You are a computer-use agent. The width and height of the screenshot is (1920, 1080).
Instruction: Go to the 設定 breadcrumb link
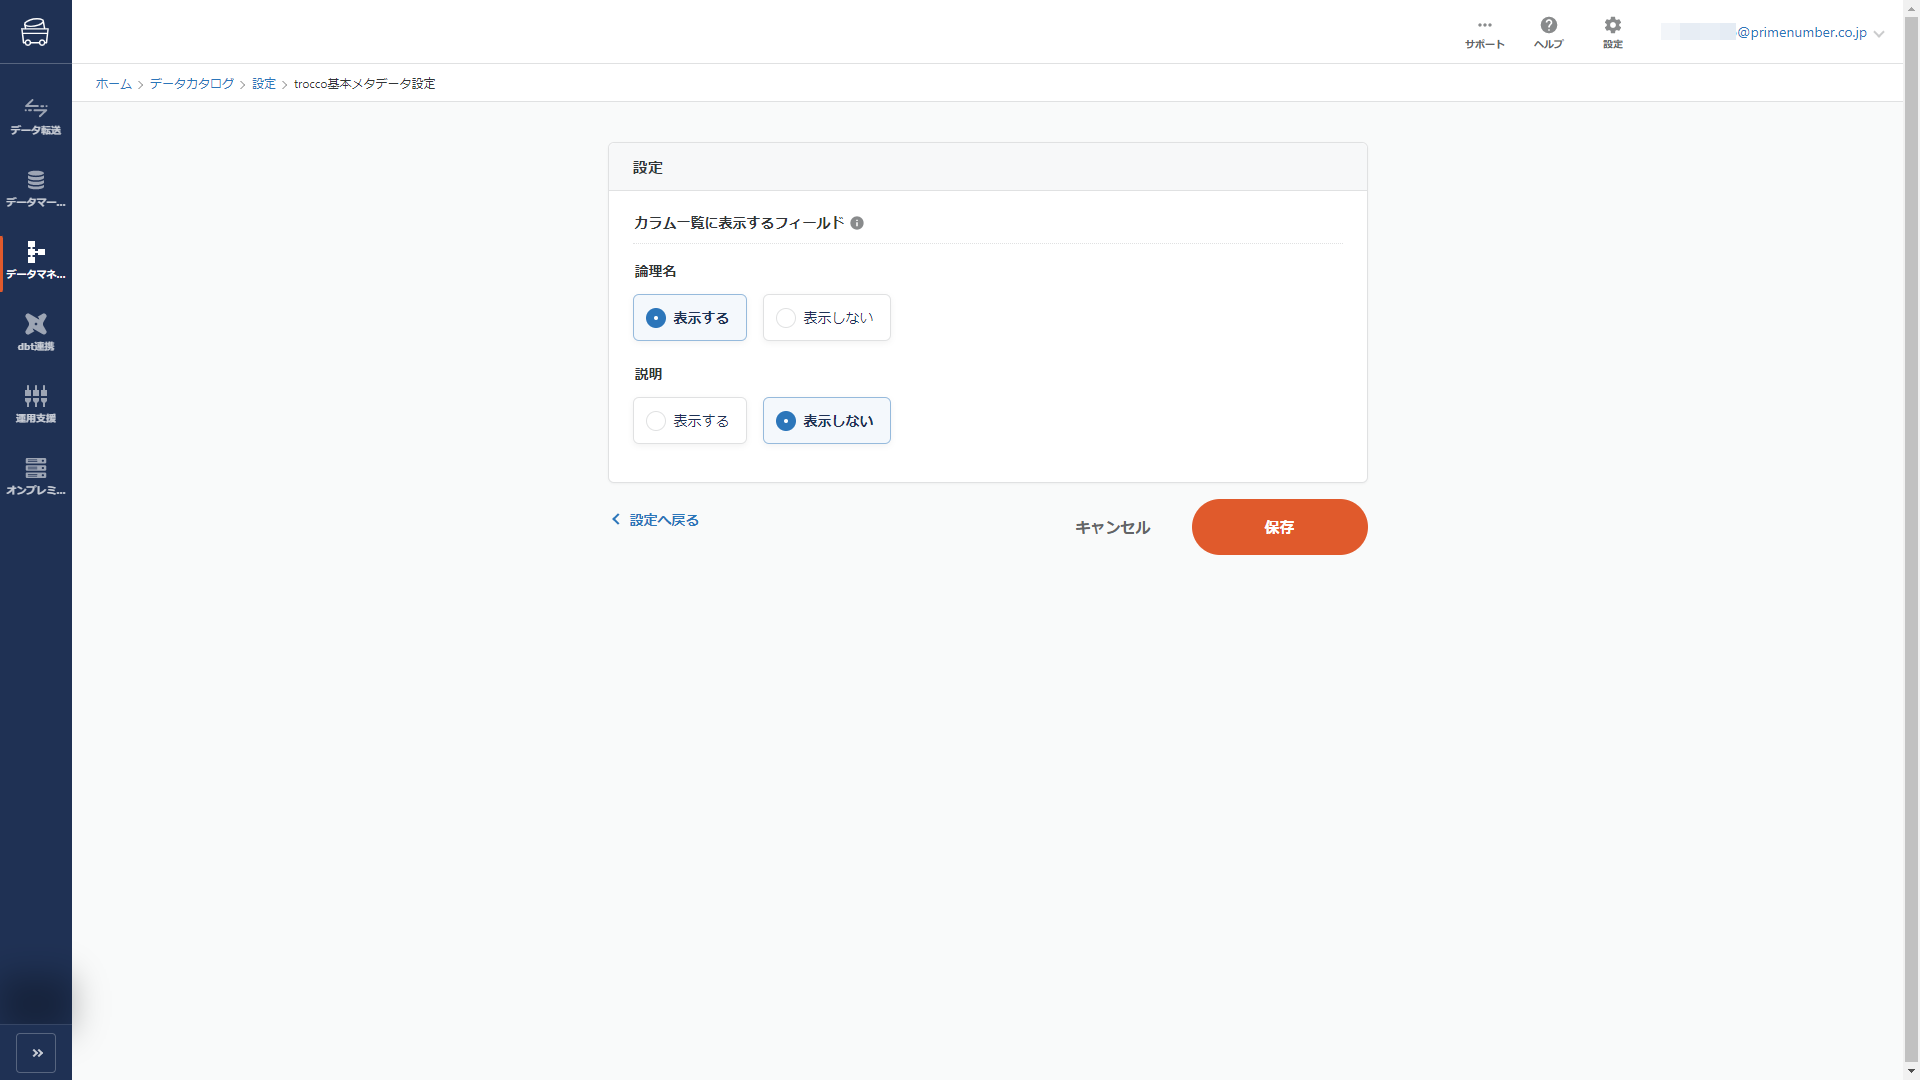264,84
